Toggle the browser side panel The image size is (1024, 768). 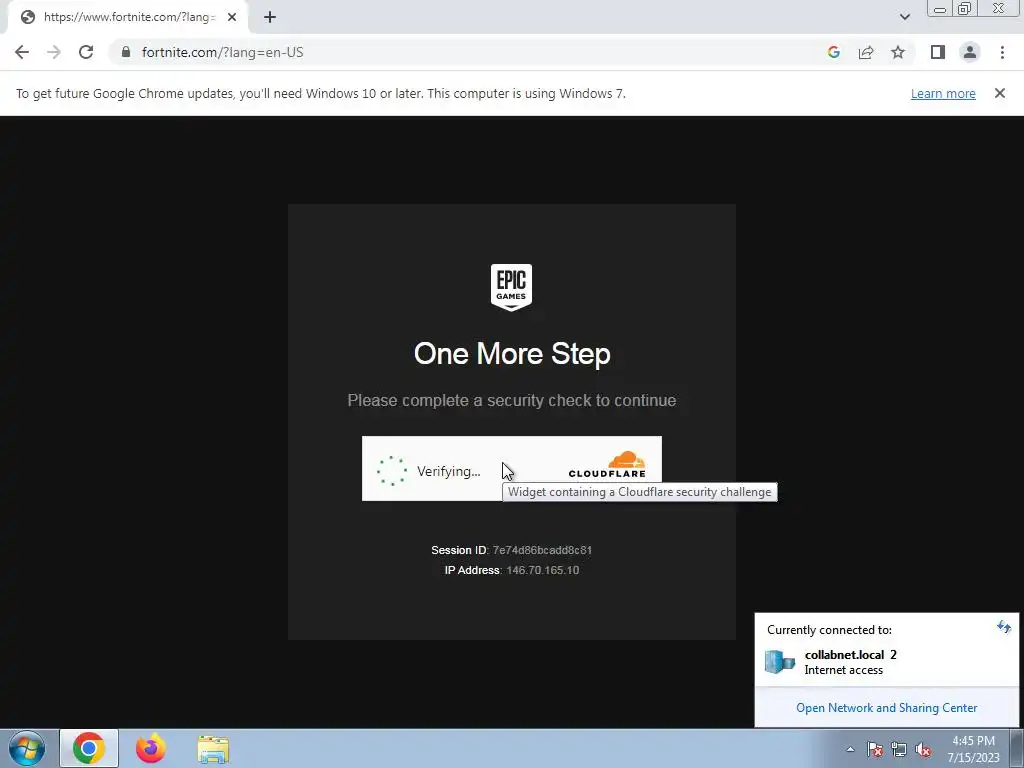click(x=938, y=52)
